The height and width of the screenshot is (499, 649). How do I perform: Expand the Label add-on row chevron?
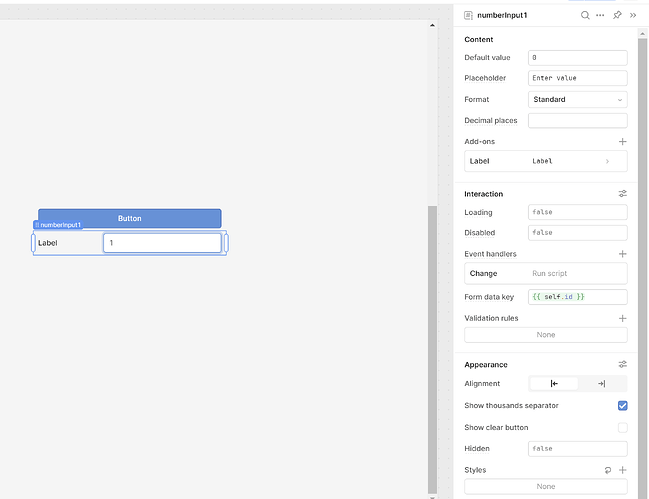pyautogui.click(x=607, y=161)
